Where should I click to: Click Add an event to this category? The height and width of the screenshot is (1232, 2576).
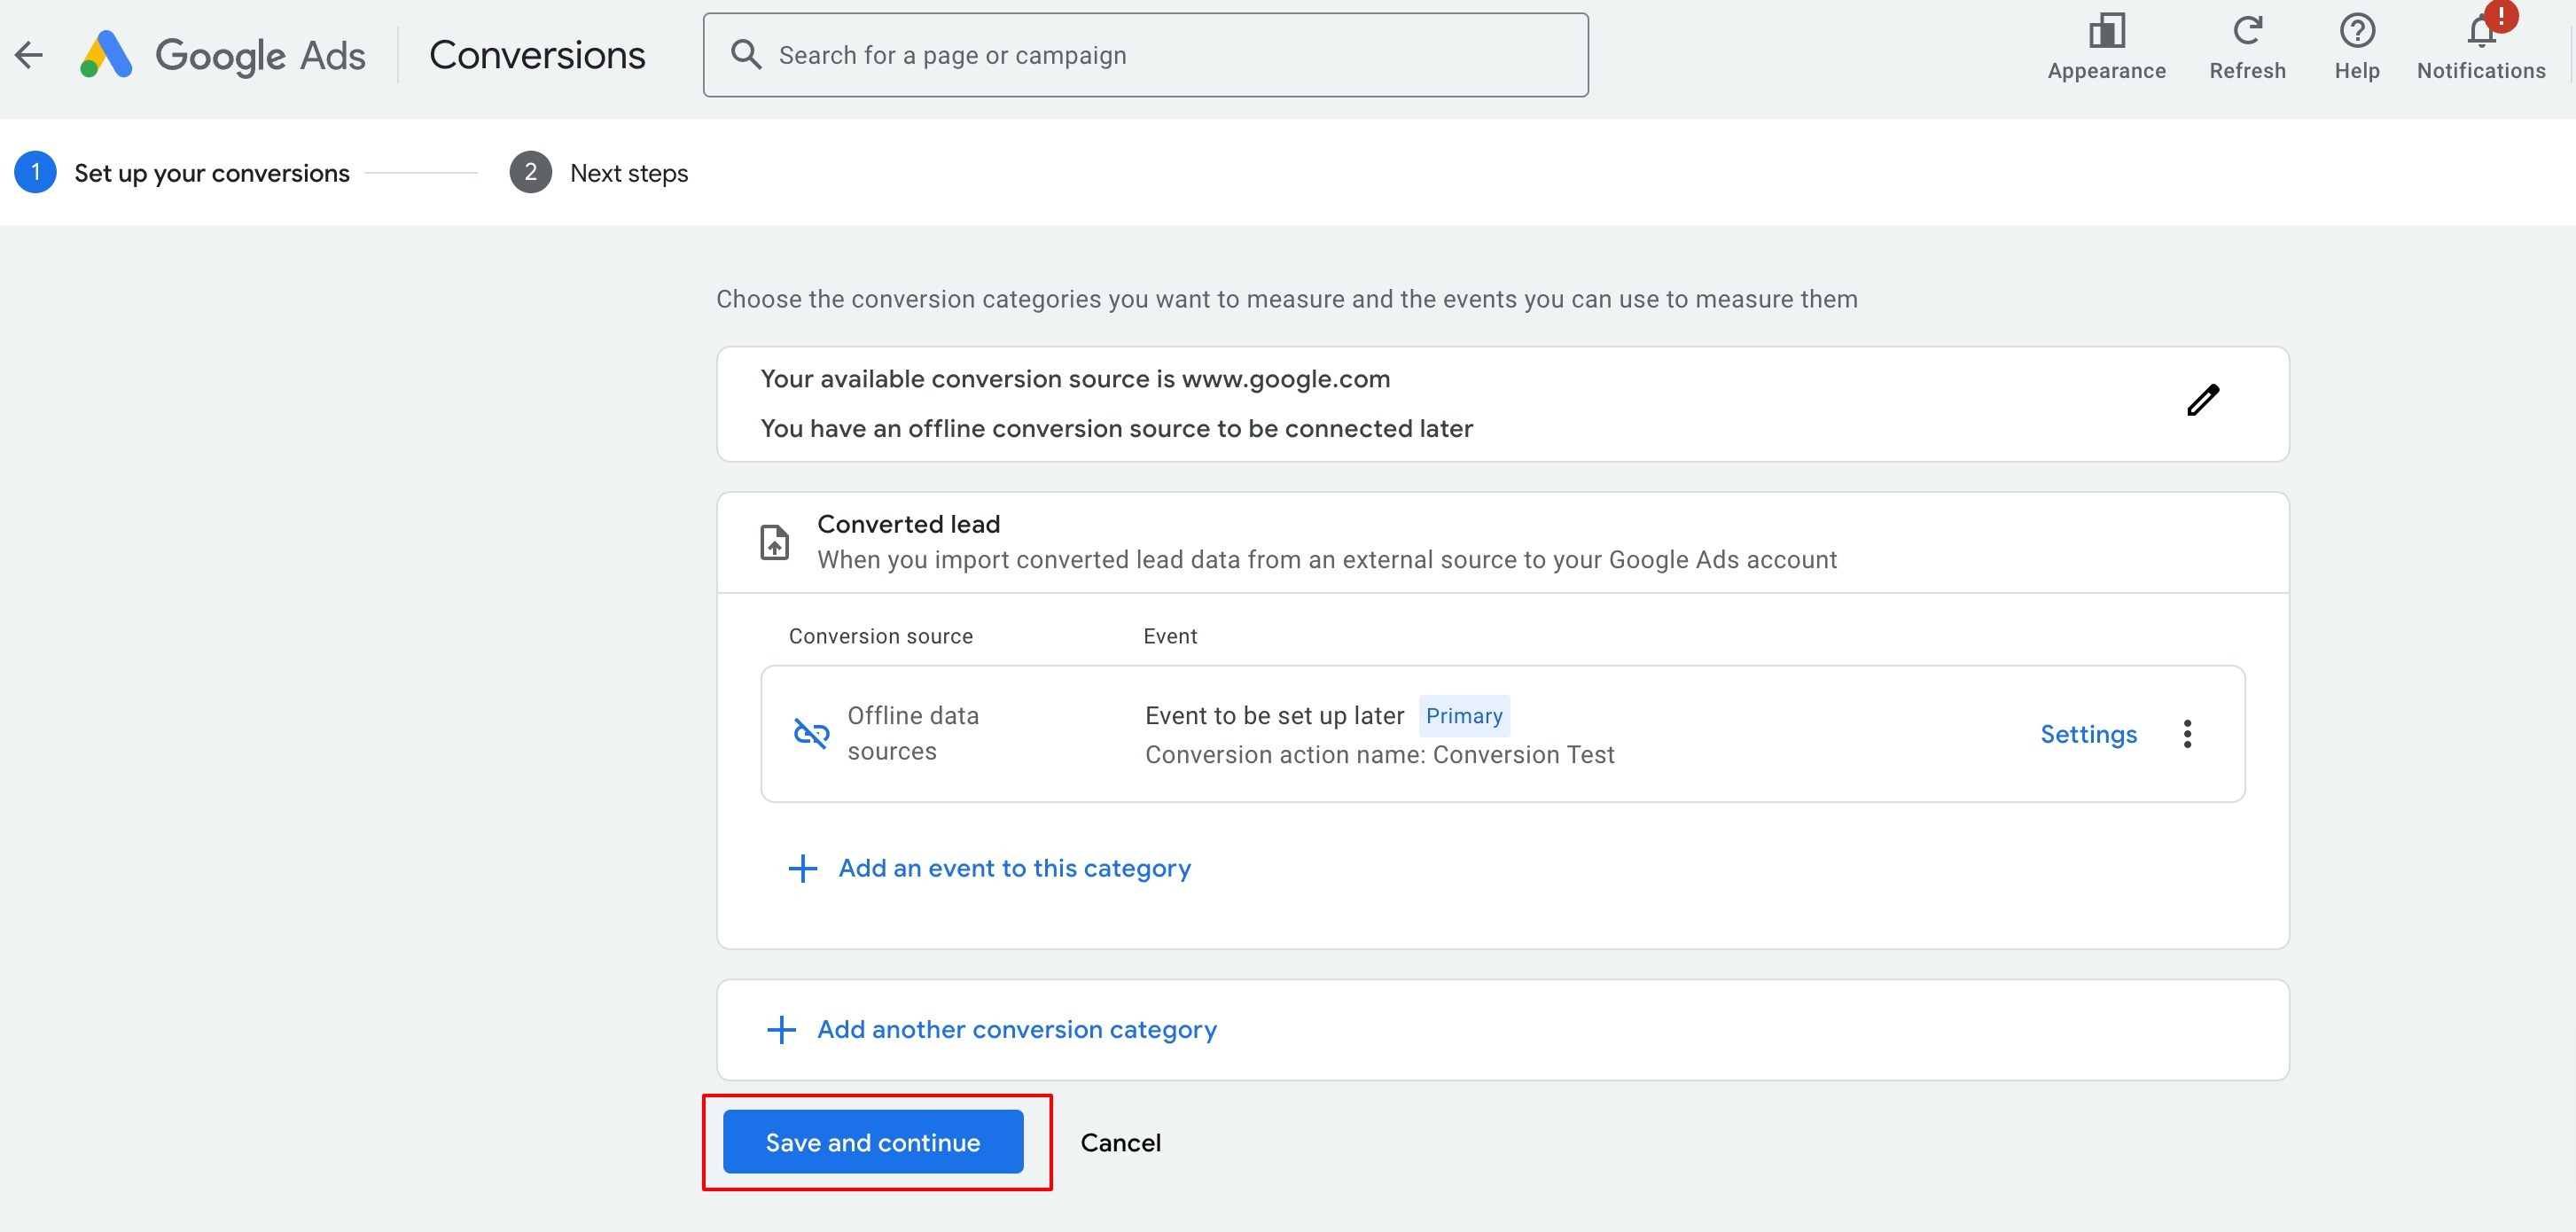[1014, 868]
